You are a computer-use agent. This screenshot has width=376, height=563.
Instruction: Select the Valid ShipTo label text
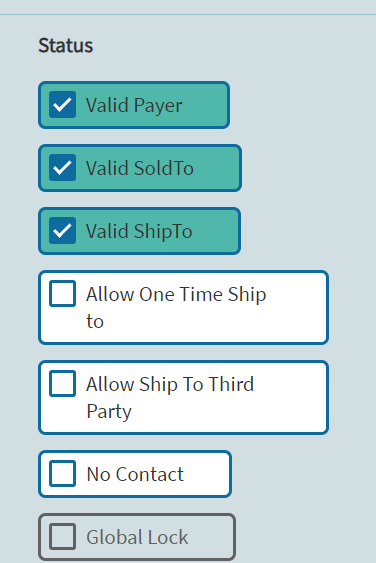139,232
